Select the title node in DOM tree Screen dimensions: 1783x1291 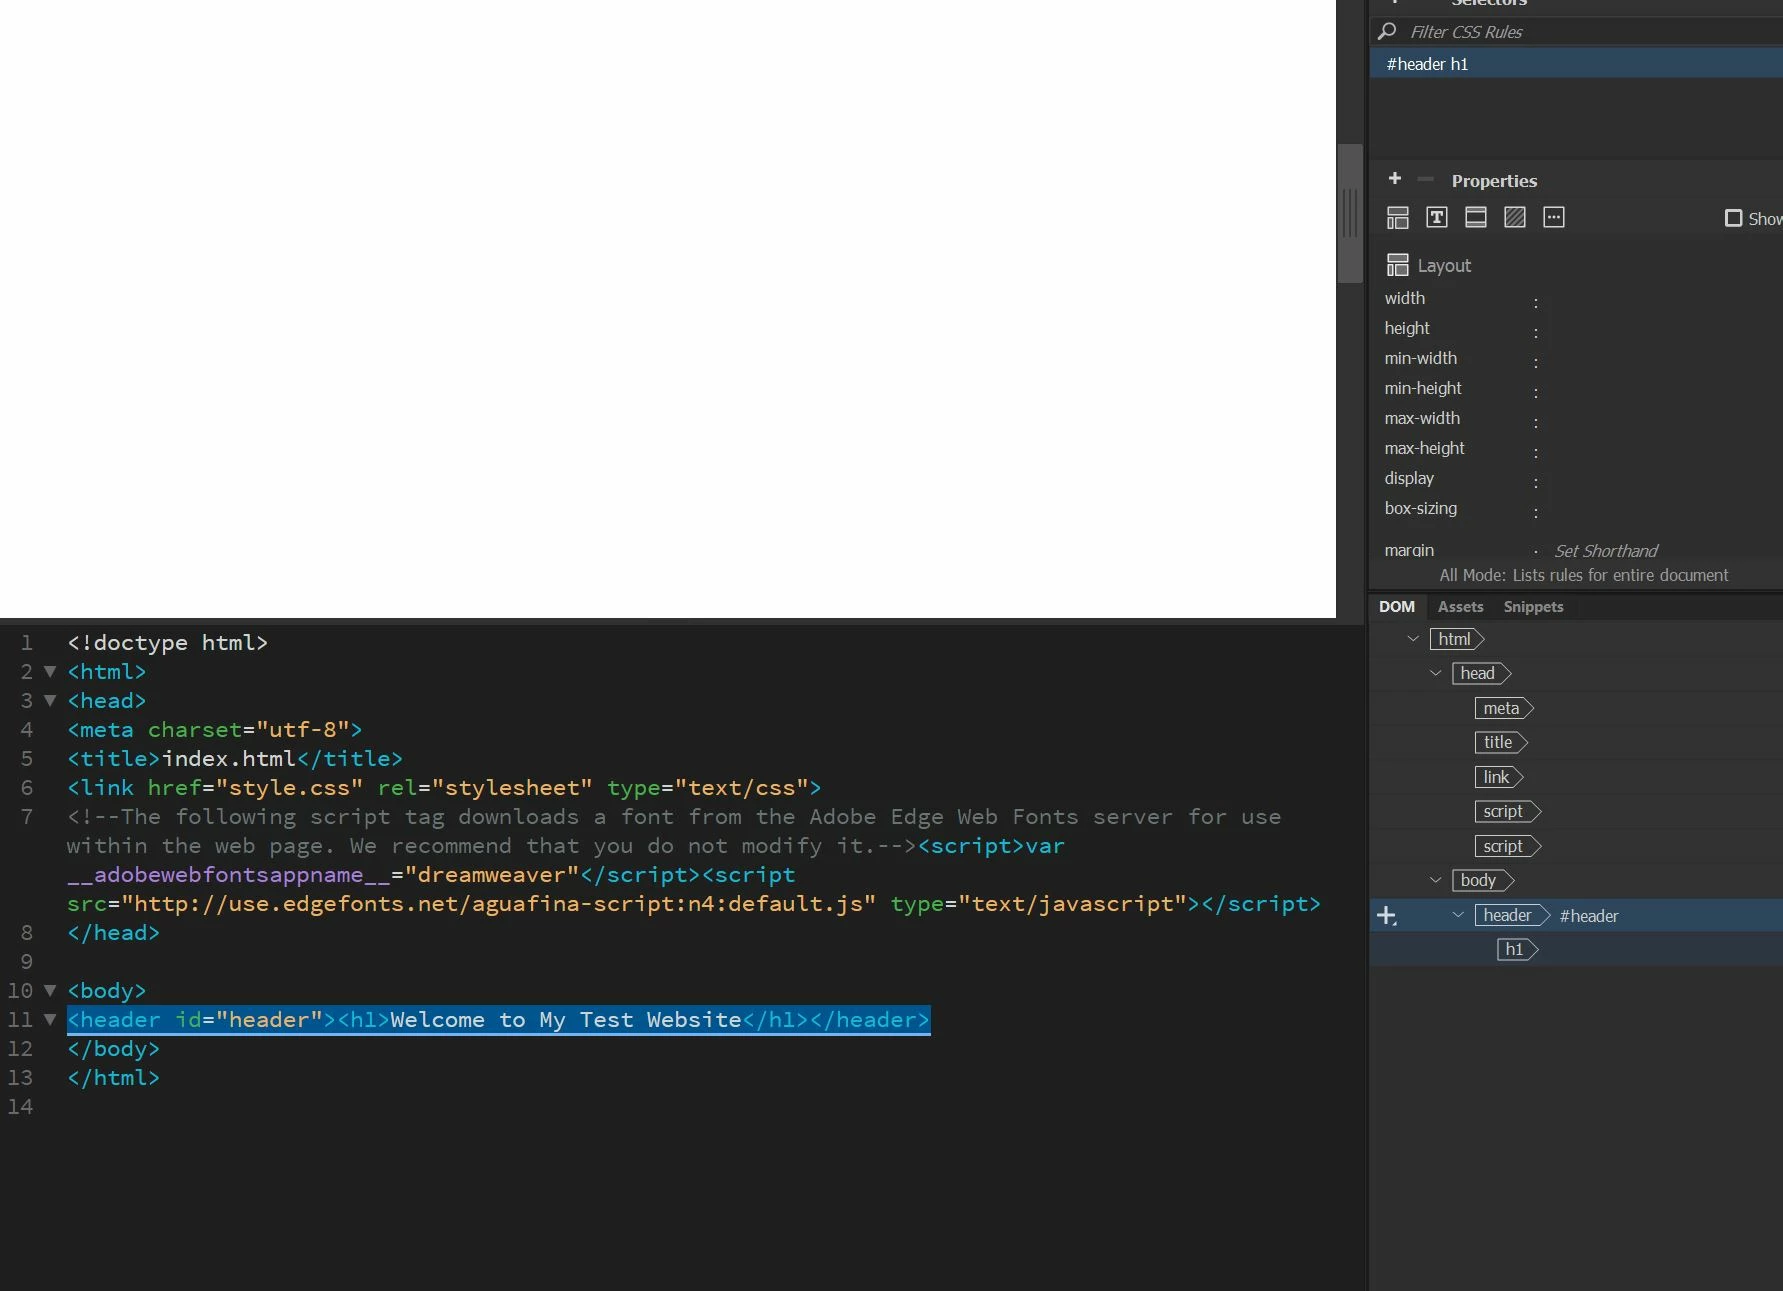point(1500,742)
